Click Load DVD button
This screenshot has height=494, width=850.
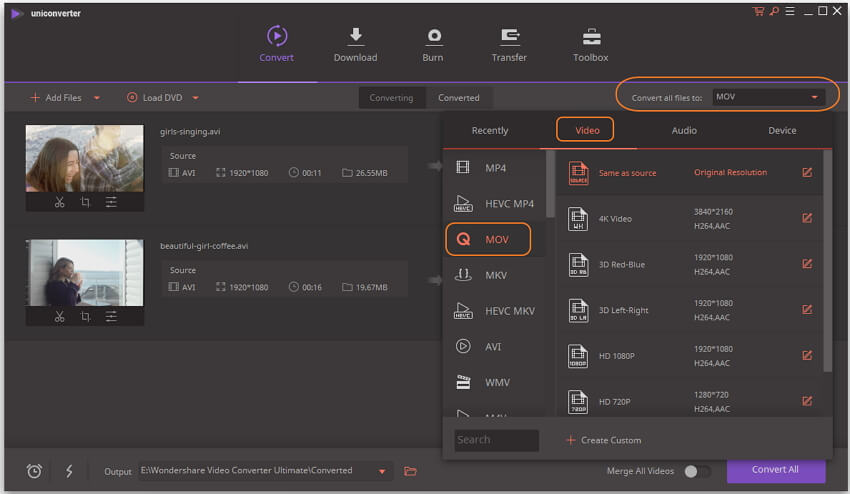pos(154,98)
